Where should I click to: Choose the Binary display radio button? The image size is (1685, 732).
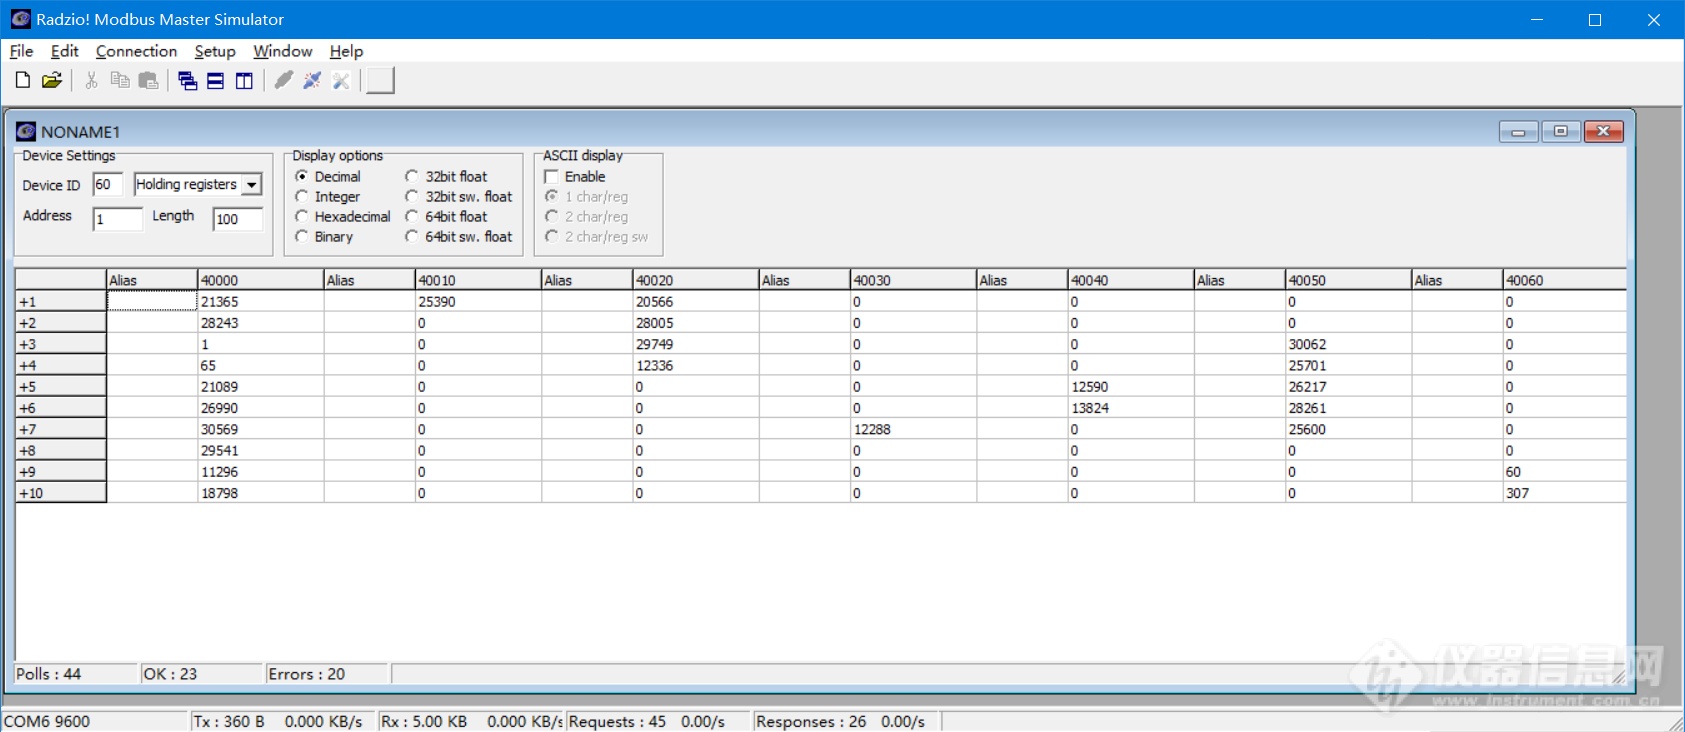[x=302, y=236]
